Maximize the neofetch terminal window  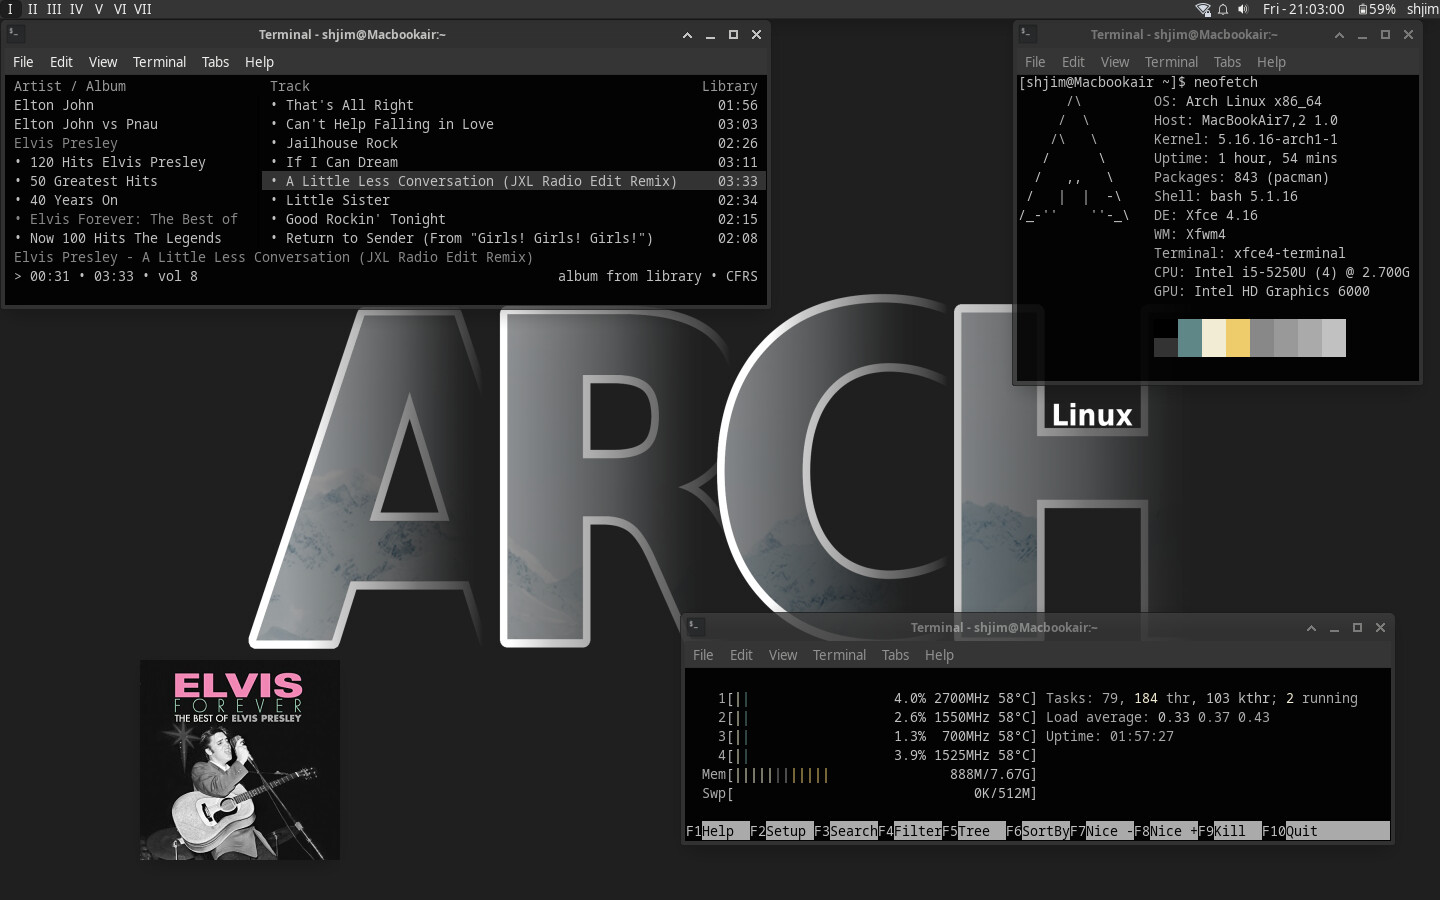[x=1385, y=35]
